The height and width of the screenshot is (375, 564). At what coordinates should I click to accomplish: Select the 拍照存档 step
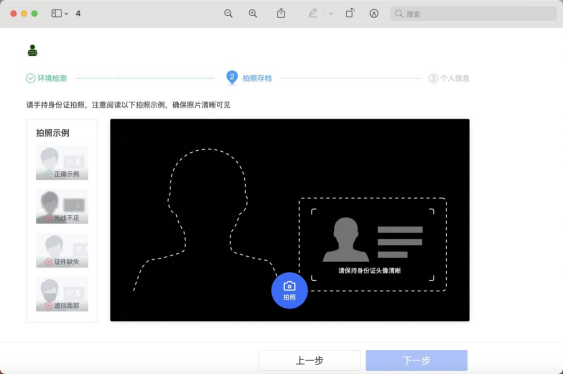tap(249, 78)
